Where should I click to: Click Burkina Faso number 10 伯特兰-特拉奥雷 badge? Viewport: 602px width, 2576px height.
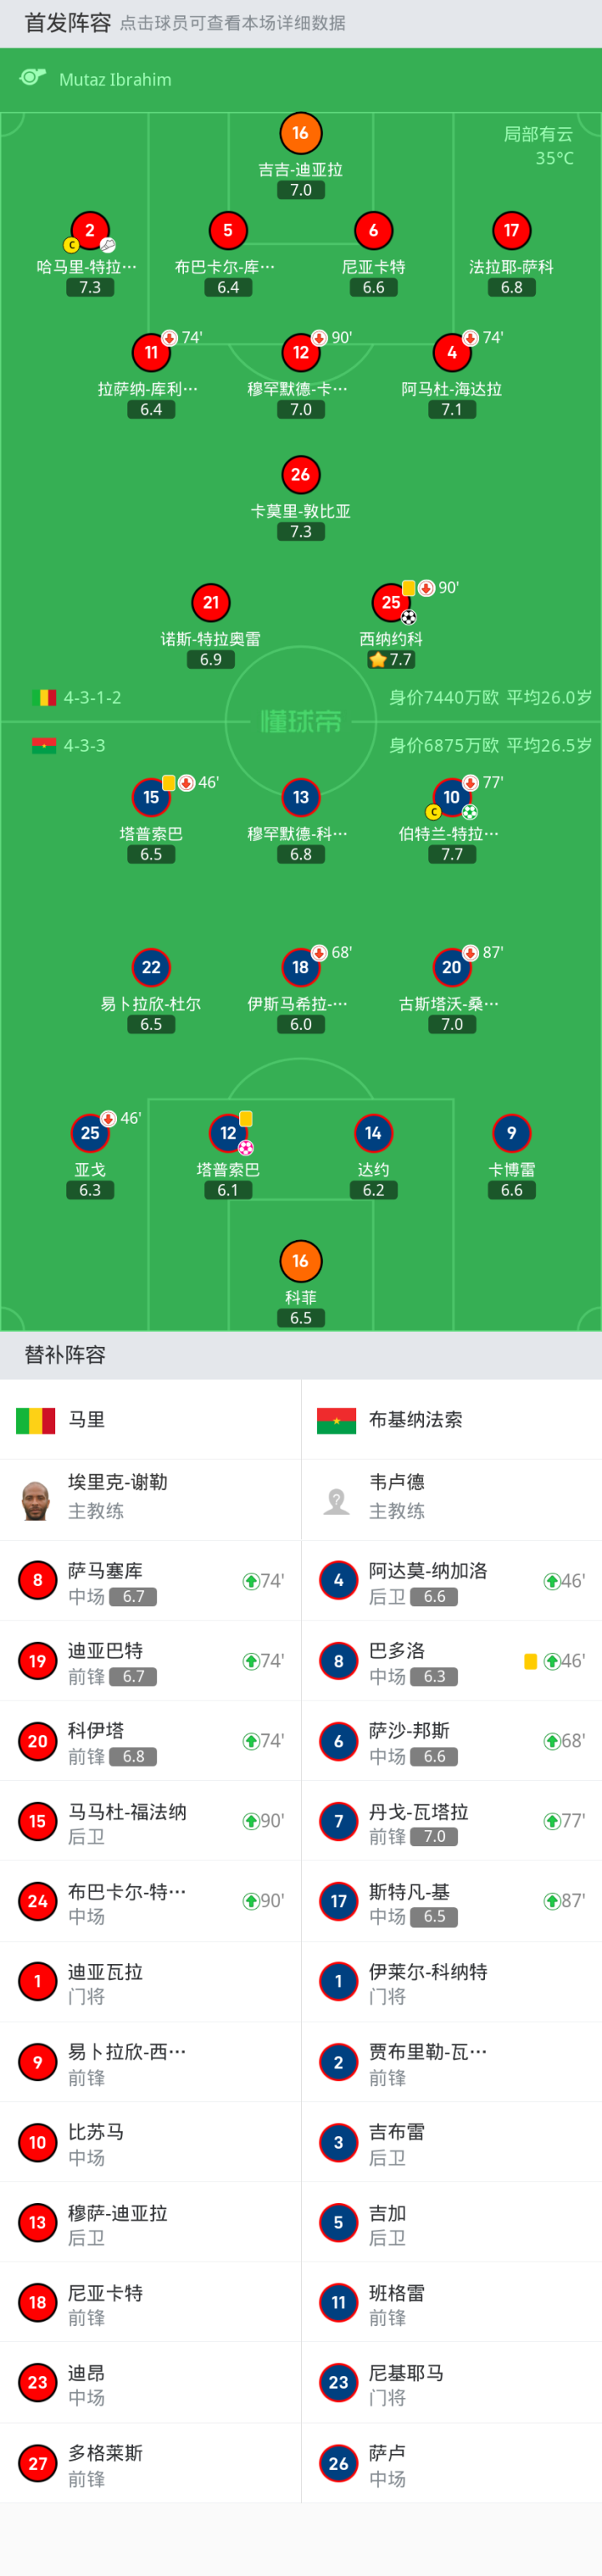[x=451, y=798]
